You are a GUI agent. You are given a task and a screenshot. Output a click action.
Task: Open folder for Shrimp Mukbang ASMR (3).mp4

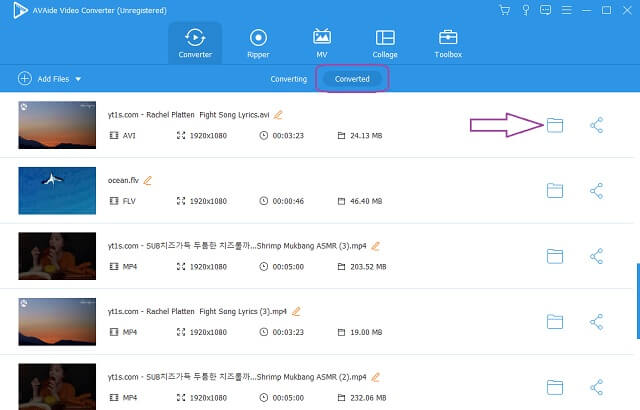tap(555, 256)
